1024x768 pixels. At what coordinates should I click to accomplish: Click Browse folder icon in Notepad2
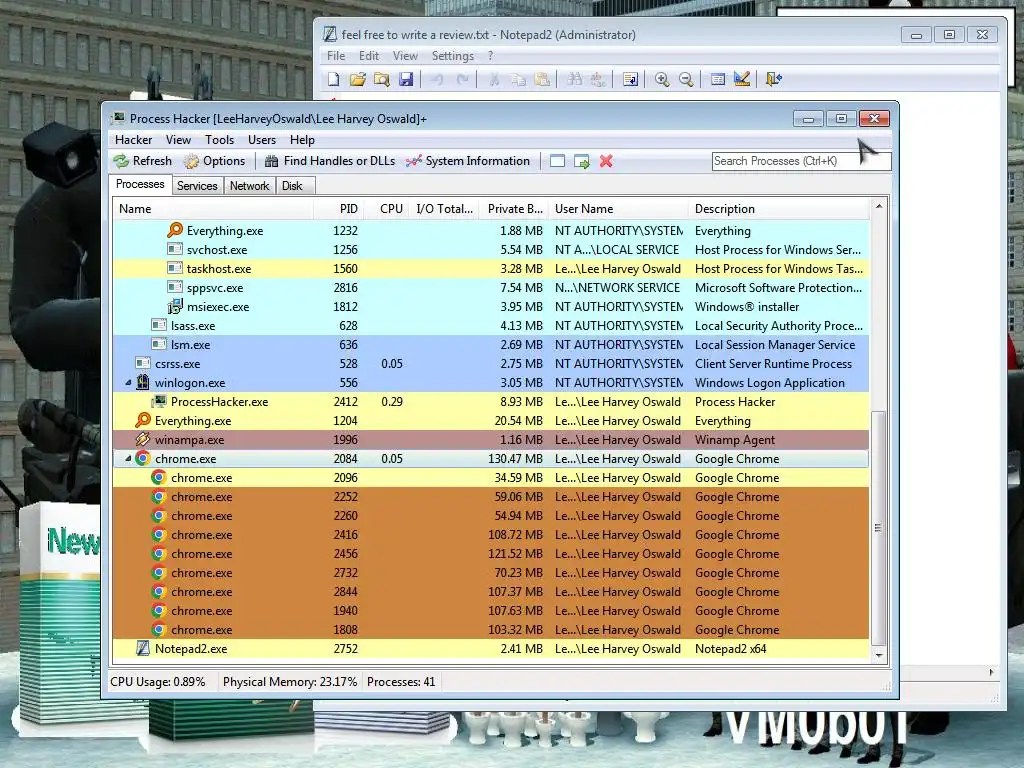click(x=381, y=79)
